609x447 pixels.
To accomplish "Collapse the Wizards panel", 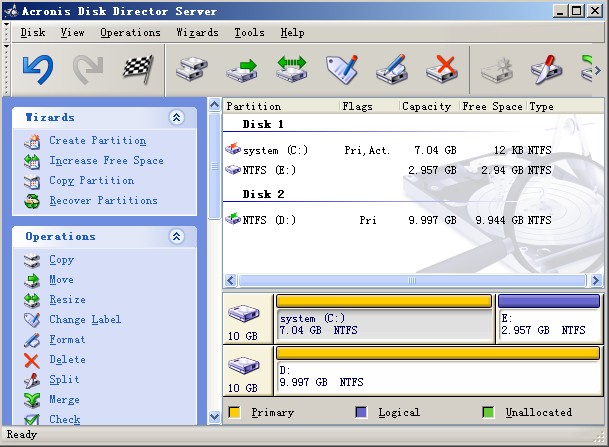I will pyautogui.click(x=176, y=117).
